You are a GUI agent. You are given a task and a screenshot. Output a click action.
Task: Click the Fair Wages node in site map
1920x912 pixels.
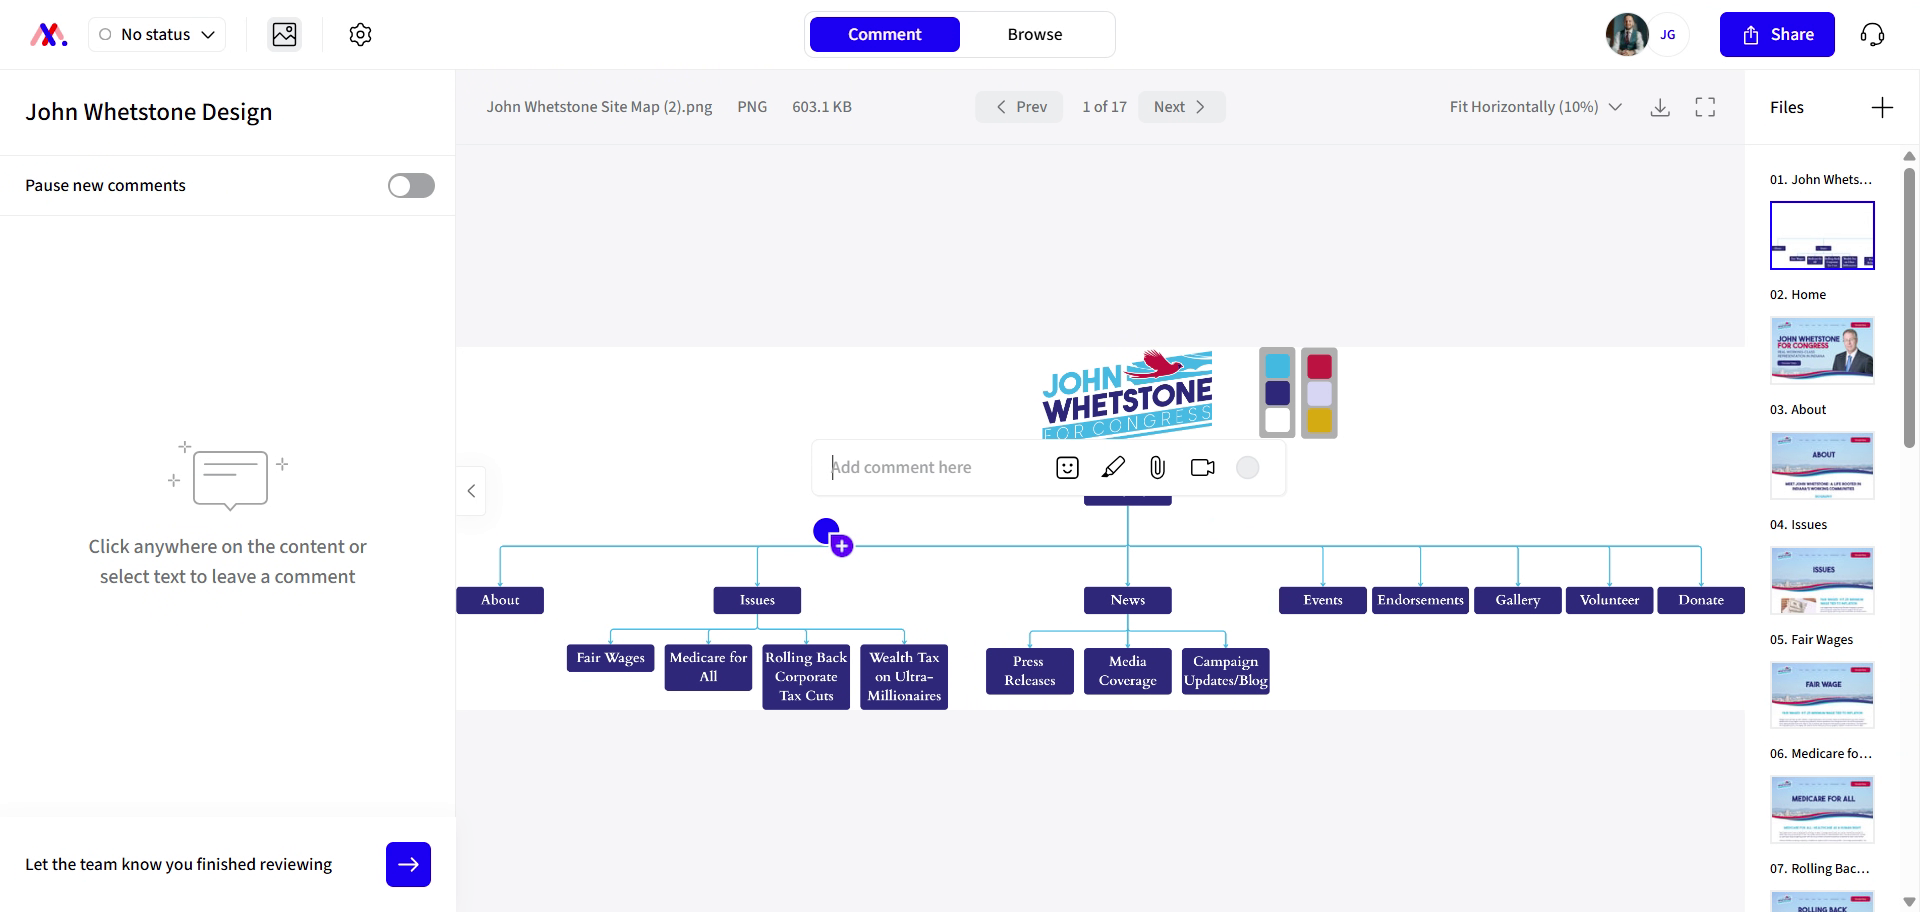610,658
